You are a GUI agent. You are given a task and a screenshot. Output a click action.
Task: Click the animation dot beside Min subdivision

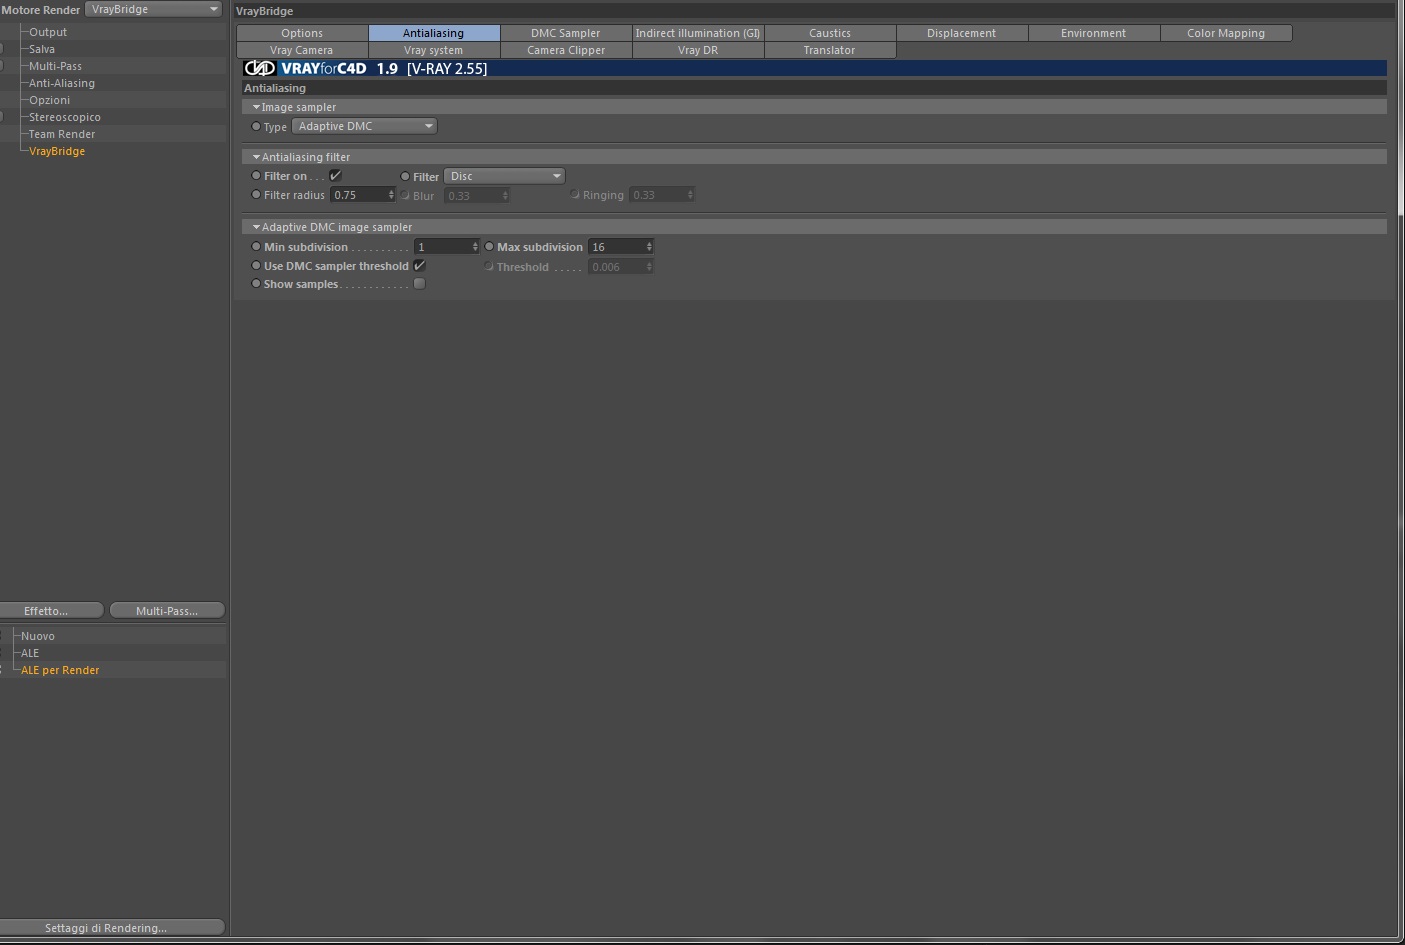click(x=256, y=247)
